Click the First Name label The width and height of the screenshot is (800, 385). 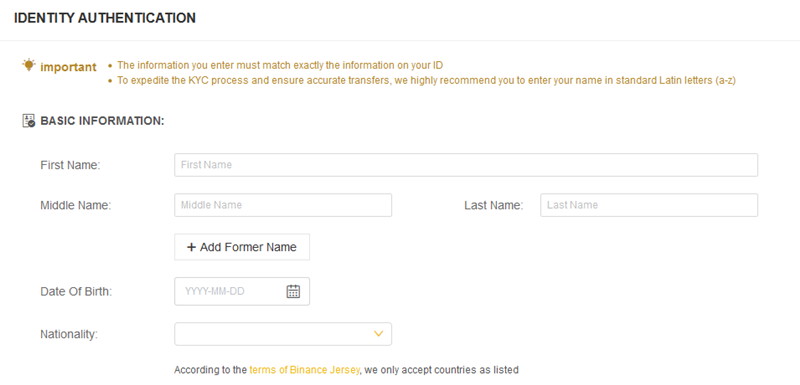pos(70,165)
